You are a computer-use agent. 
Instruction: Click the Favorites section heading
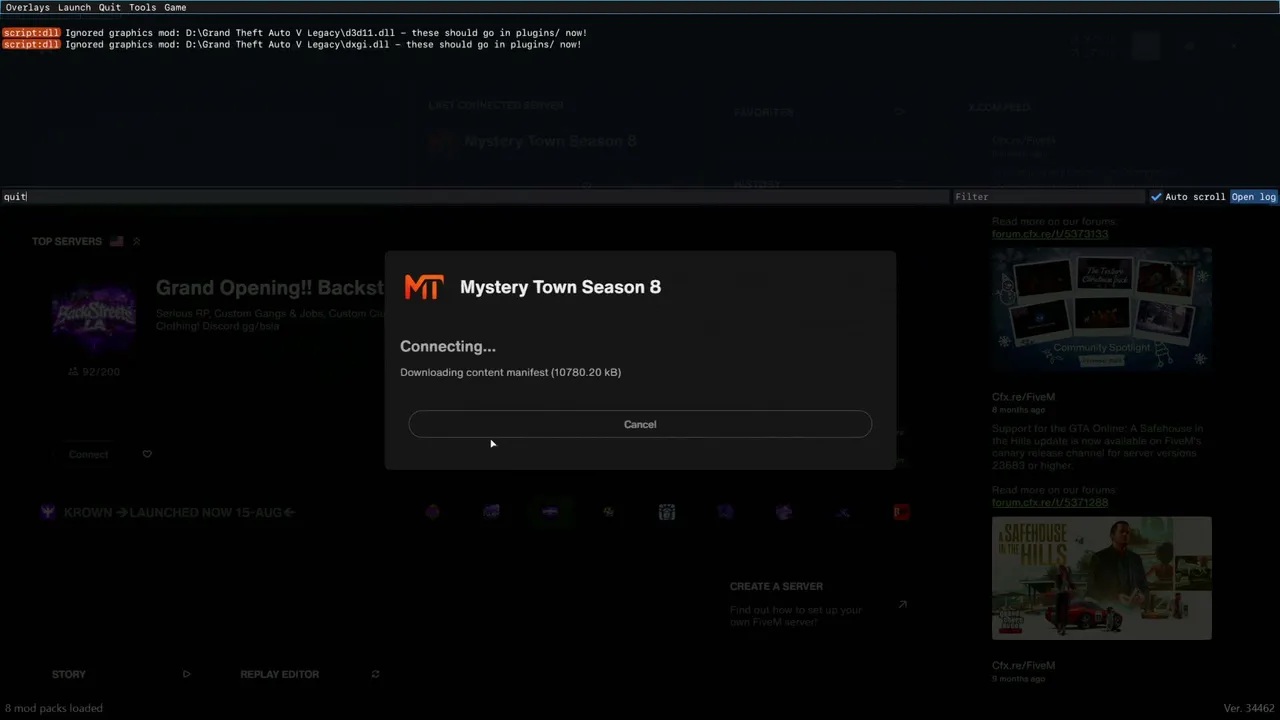pyautogui.click(x=764, y=112)
